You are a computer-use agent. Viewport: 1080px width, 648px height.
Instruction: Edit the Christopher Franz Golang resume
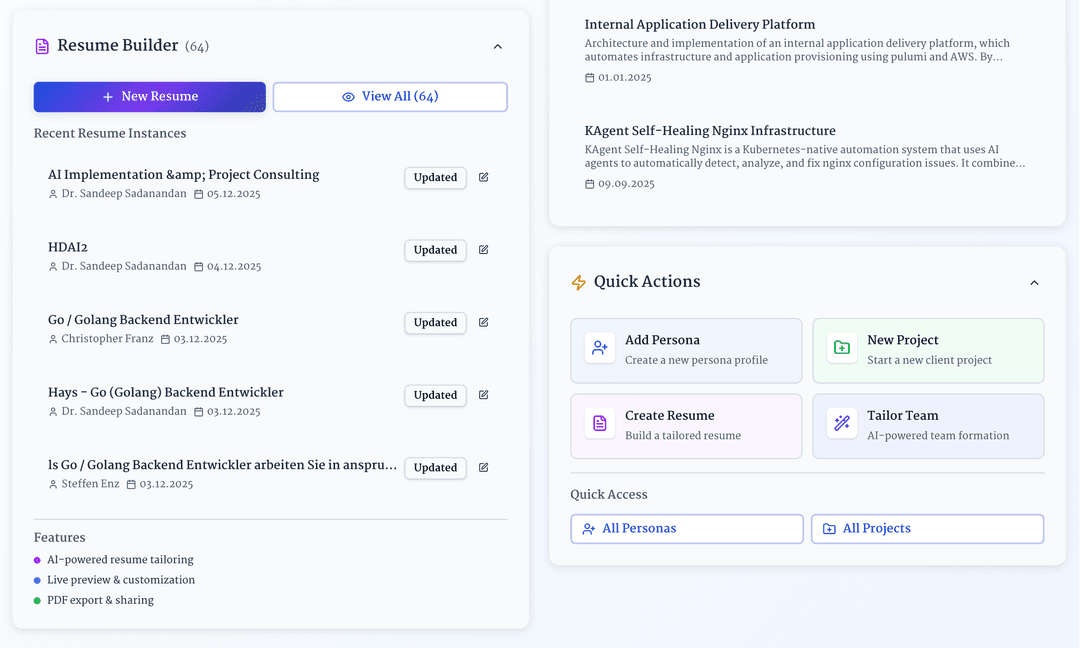point(484,322)
